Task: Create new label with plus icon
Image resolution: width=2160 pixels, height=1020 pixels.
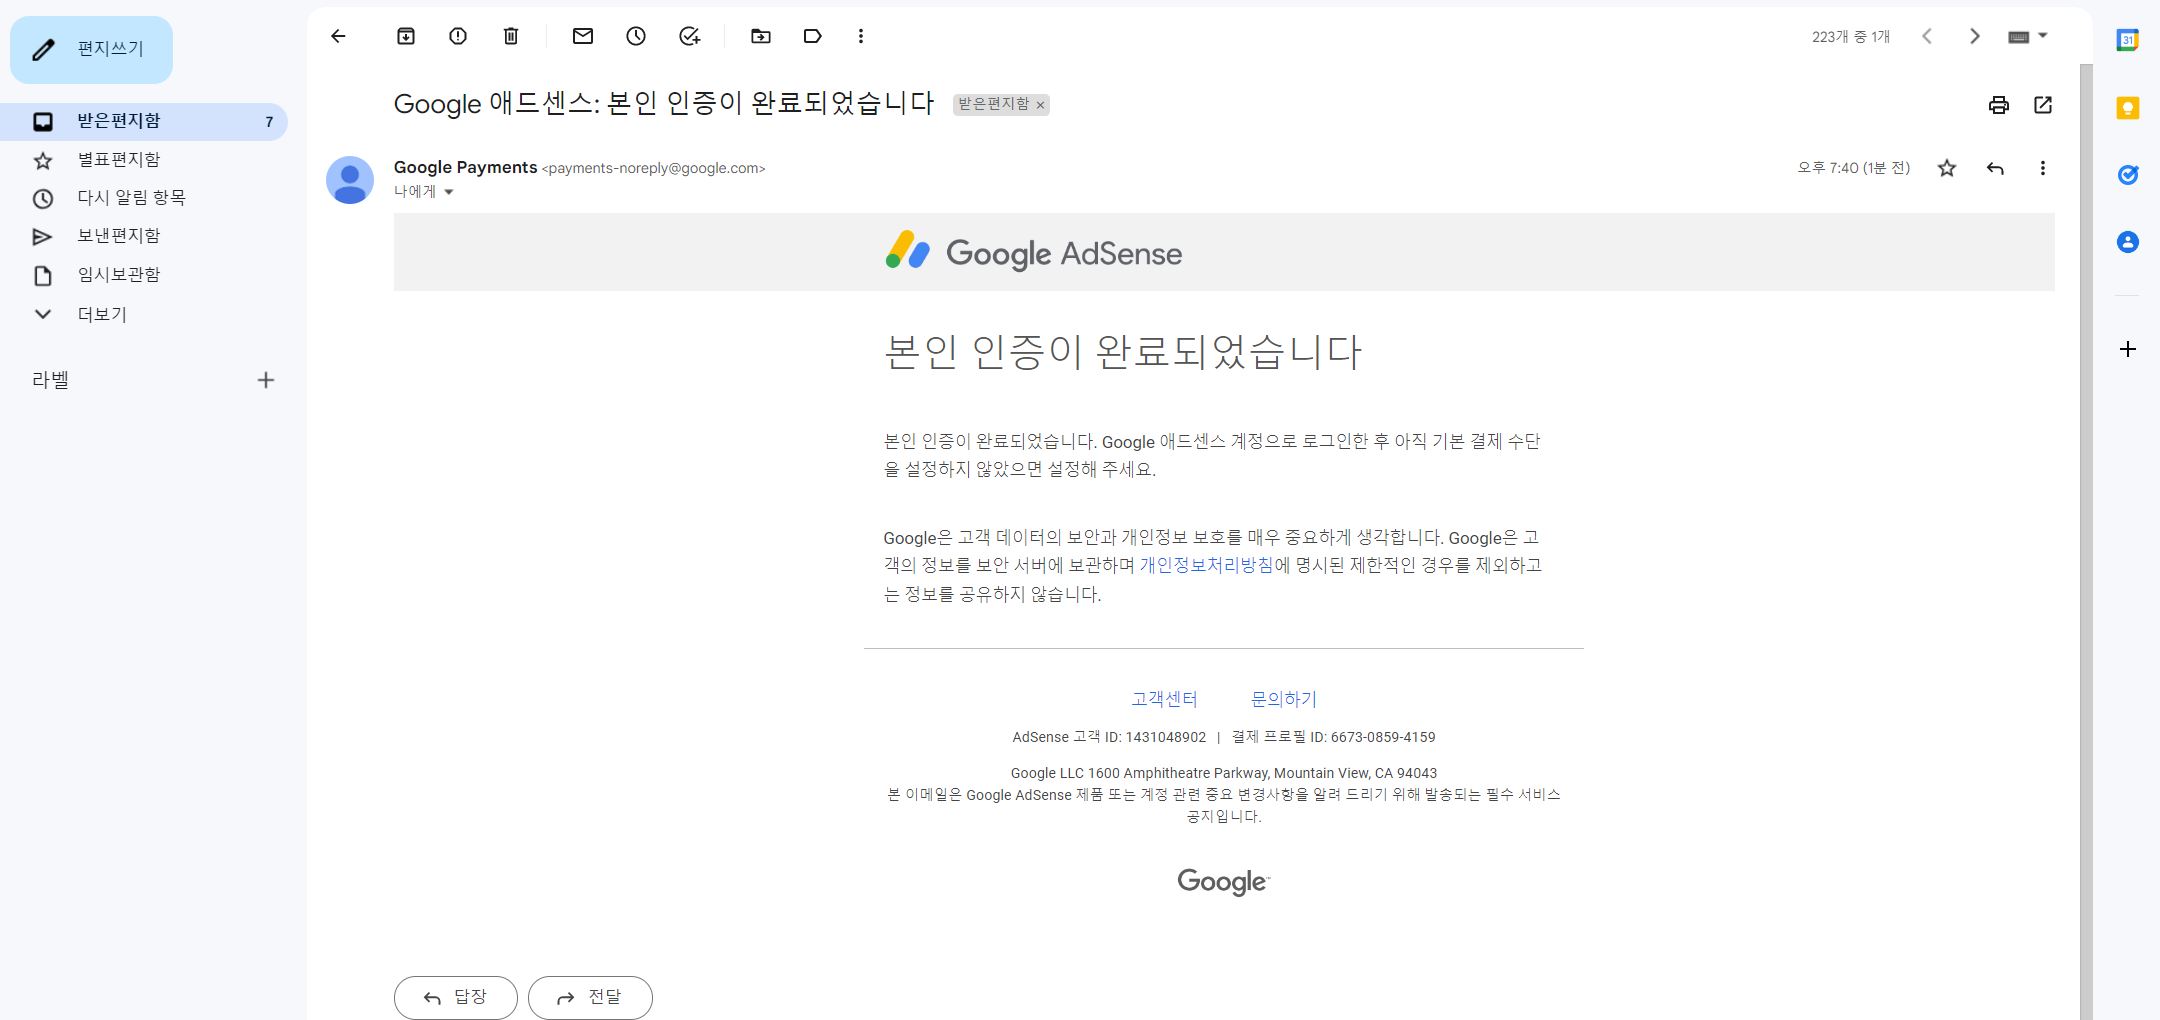Action: point(266,380)
